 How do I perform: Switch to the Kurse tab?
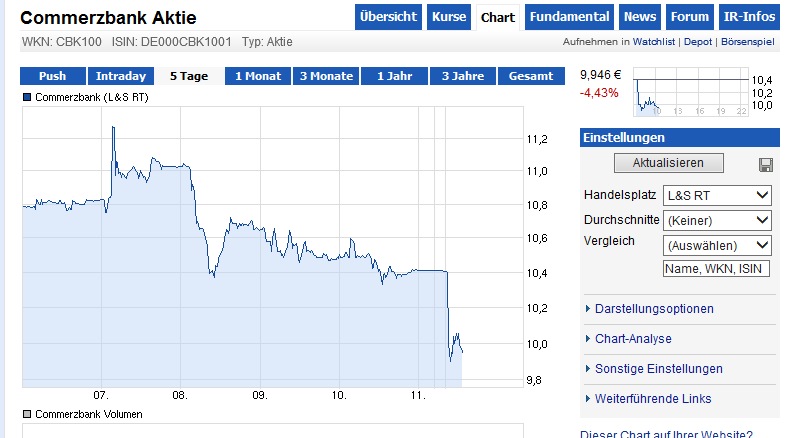tap(449, 17)
